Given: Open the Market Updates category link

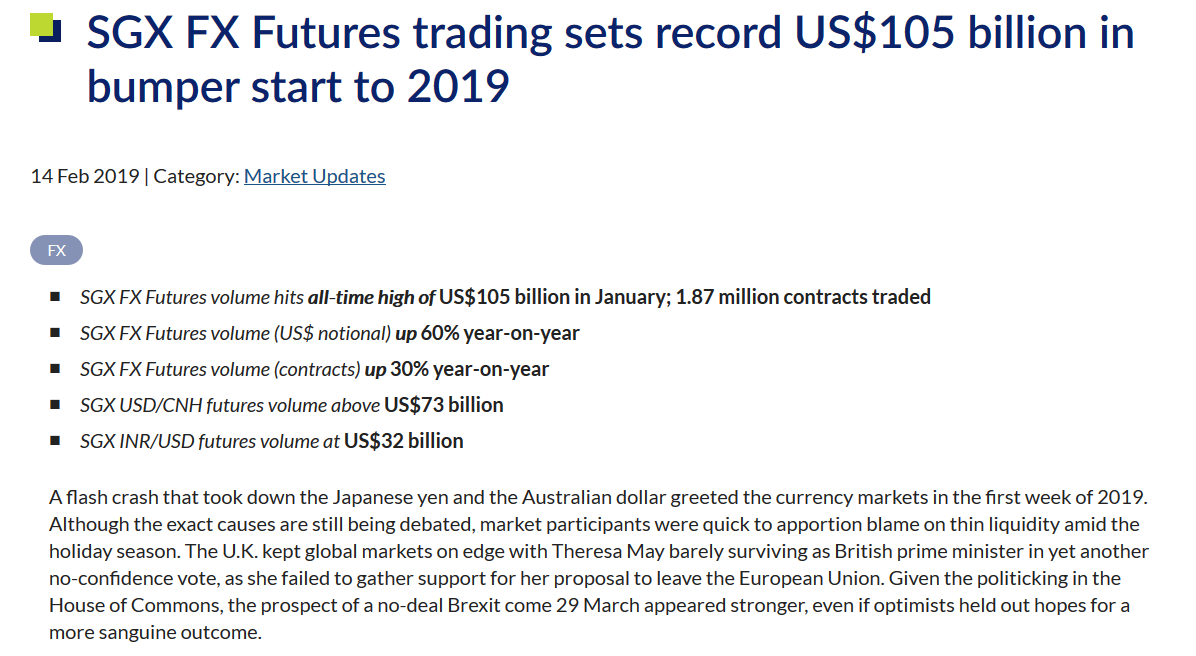Looking at the screenshot, I should click(314, 176).
